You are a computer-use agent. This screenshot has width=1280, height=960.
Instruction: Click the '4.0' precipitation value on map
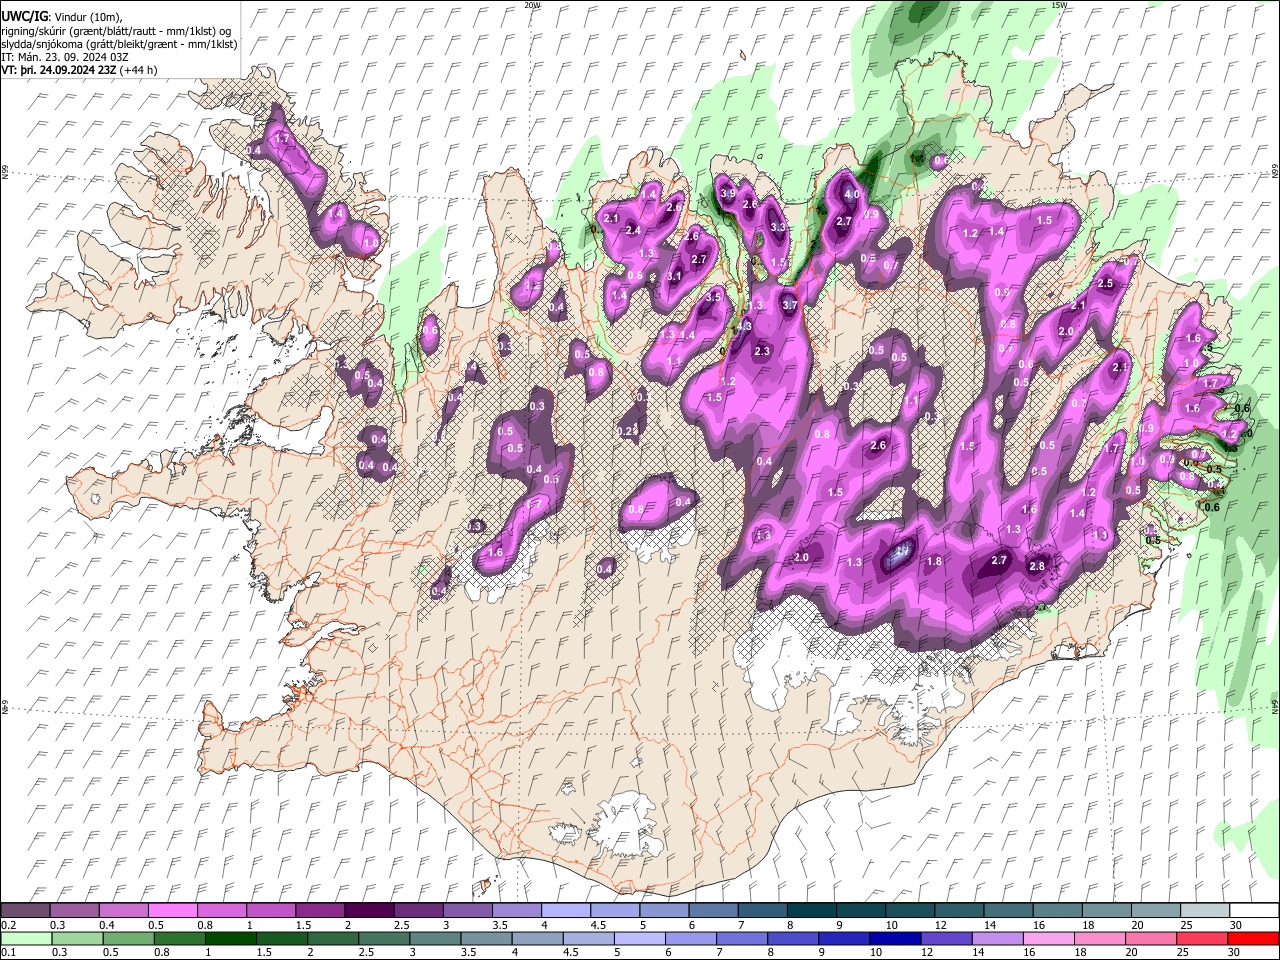[852, 194]
